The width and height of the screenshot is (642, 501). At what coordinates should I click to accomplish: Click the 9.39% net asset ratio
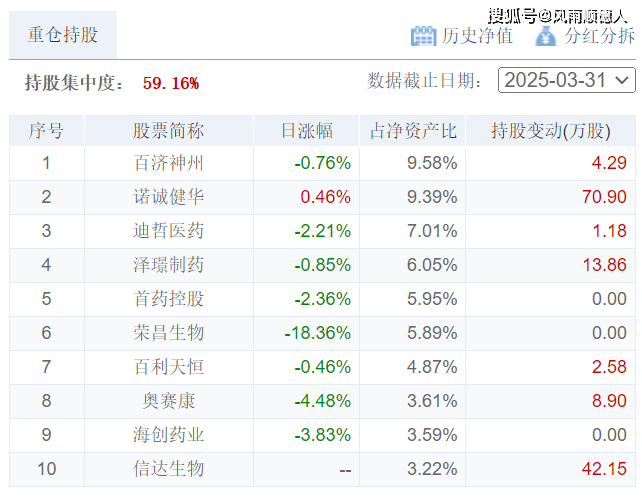[x=432, y=197]
